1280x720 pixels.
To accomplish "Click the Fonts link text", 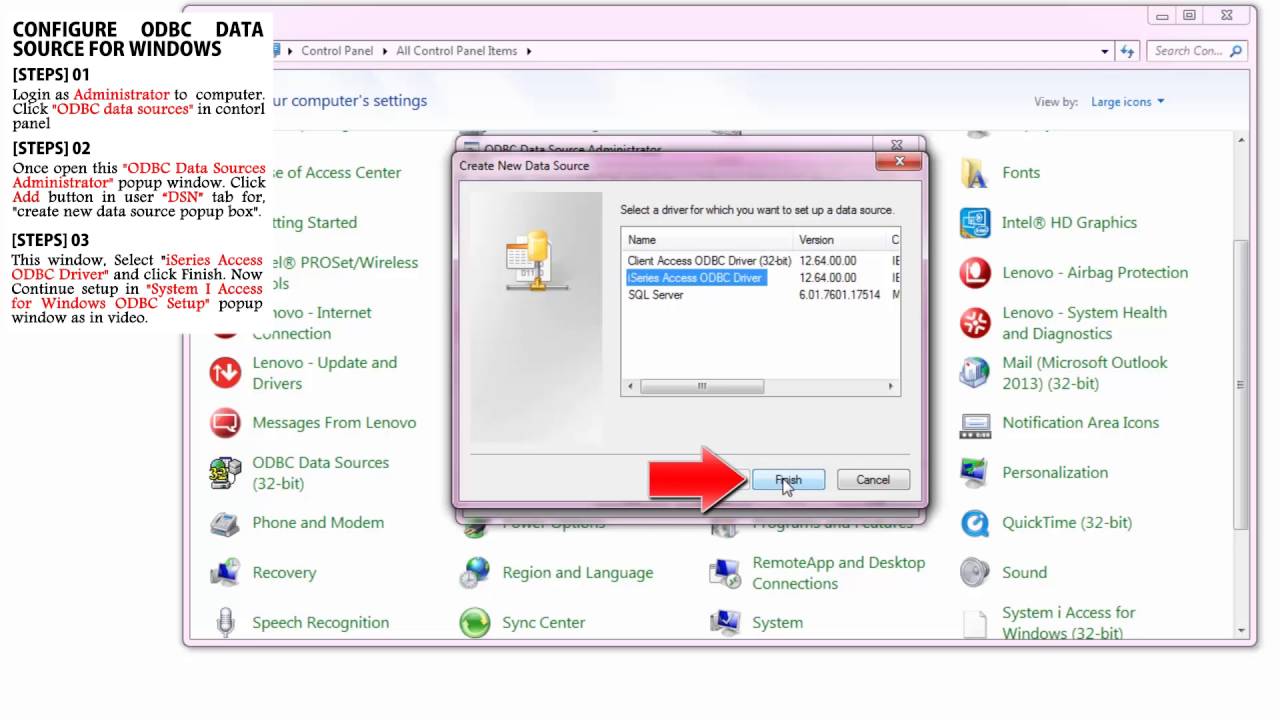I will (x=1021, y=173).
